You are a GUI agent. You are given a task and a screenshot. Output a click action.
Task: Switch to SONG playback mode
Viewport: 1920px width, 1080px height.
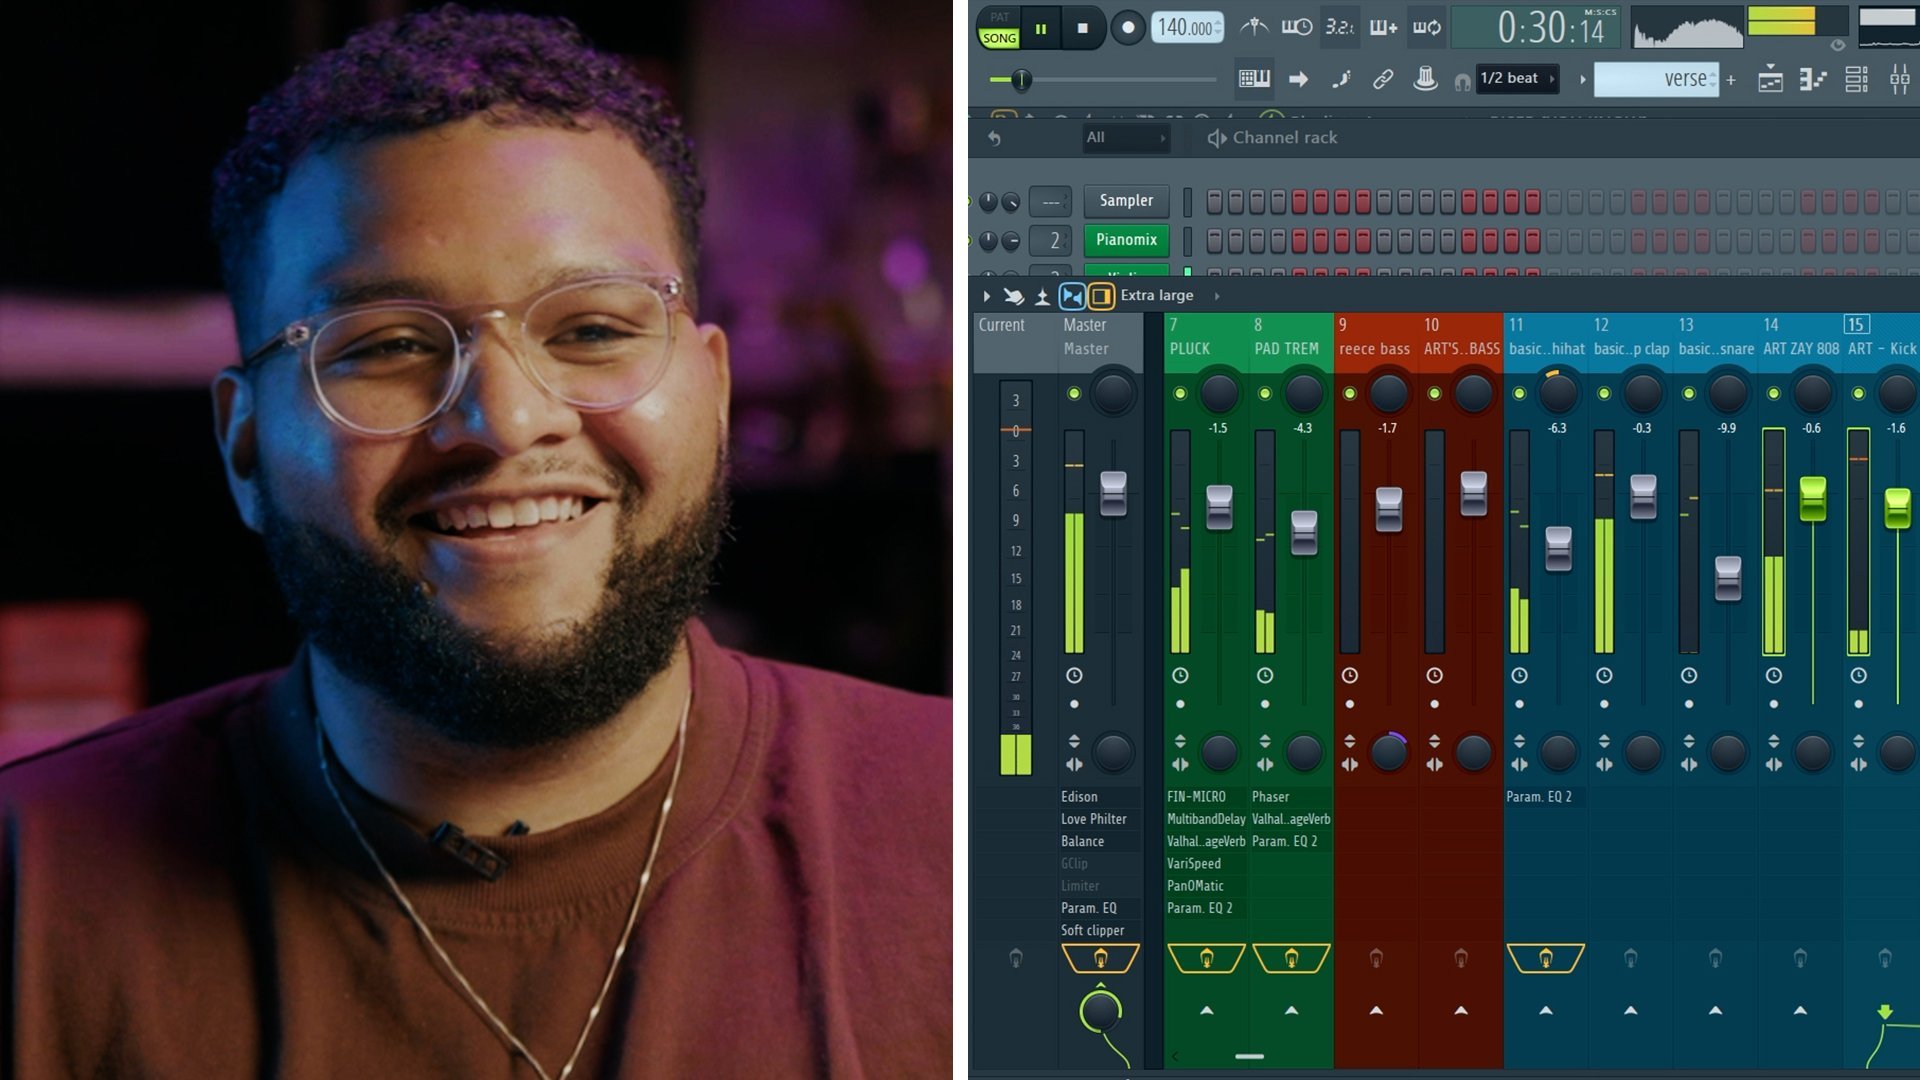tap(999, 38)
